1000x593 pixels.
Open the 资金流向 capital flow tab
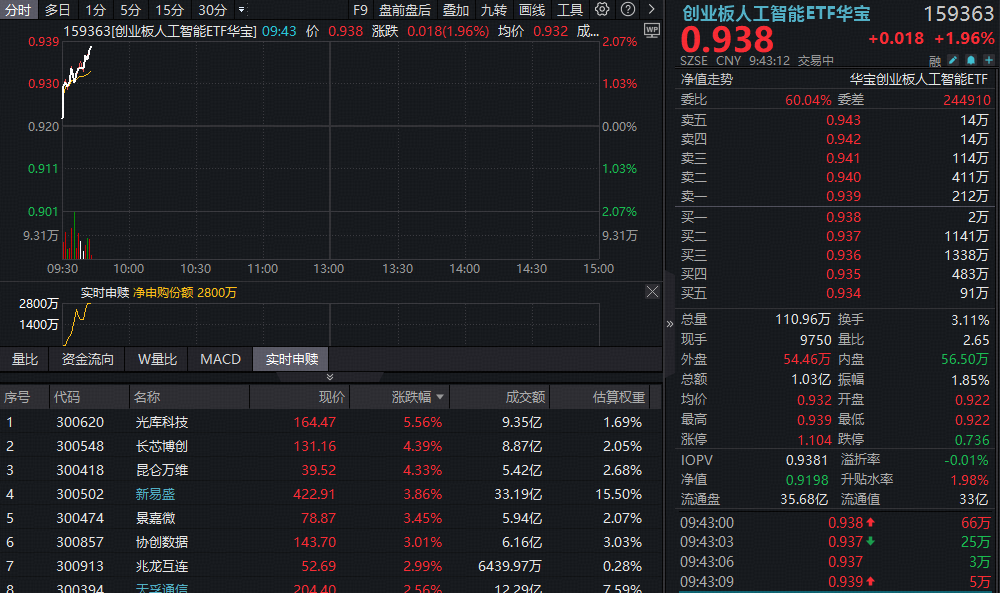pyautogui.click(x=85, y=359)
